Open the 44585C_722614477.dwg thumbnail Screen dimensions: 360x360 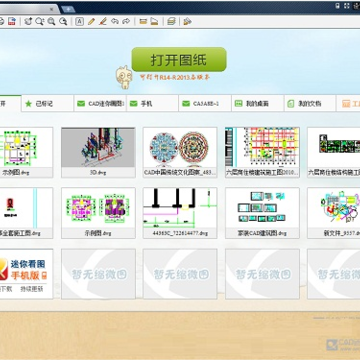(x=180, y=213)
